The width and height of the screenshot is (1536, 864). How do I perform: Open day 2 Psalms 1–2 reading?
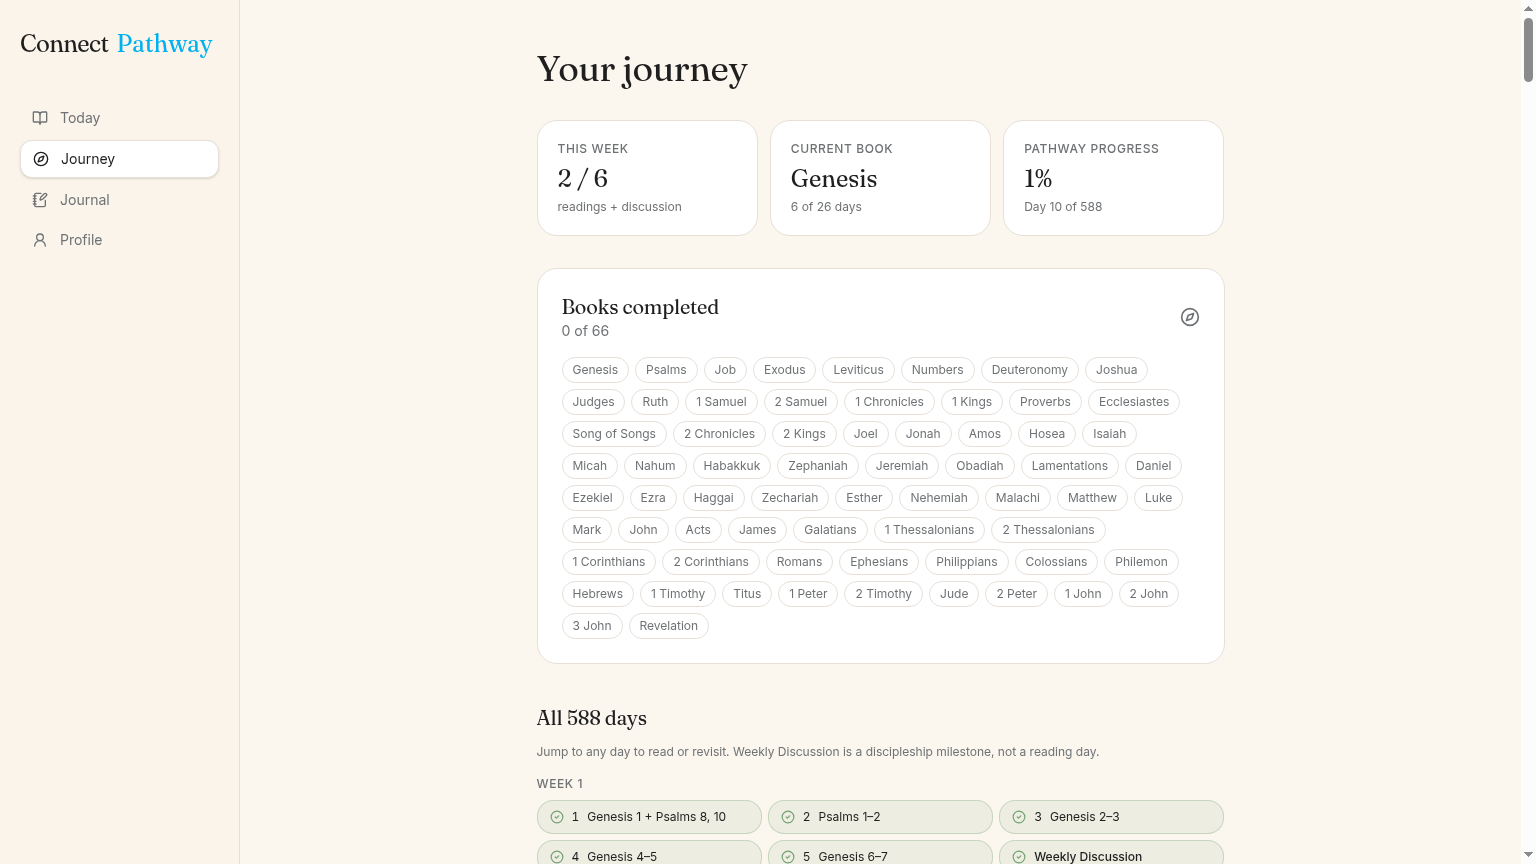880,817
